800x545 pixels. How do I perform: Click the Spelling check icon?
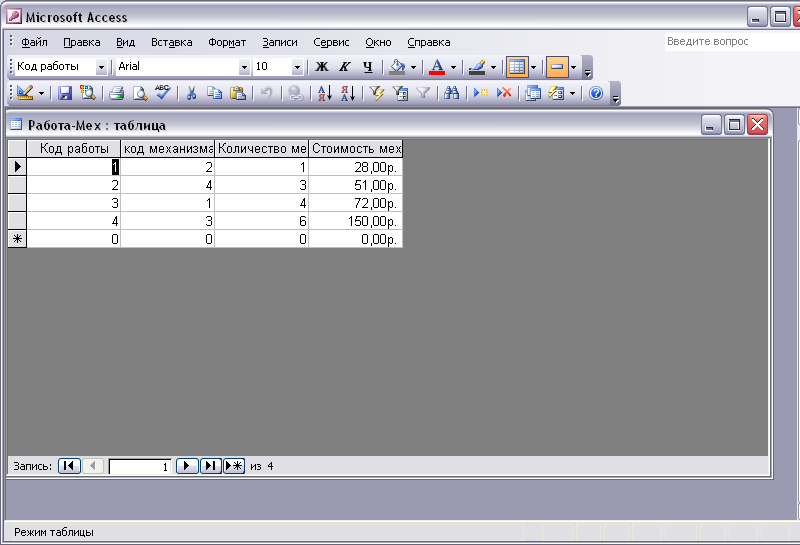[163, 93]
